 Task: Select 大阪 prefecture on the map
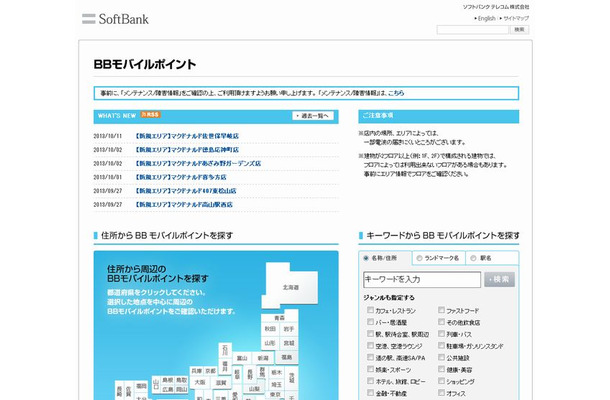200,382
